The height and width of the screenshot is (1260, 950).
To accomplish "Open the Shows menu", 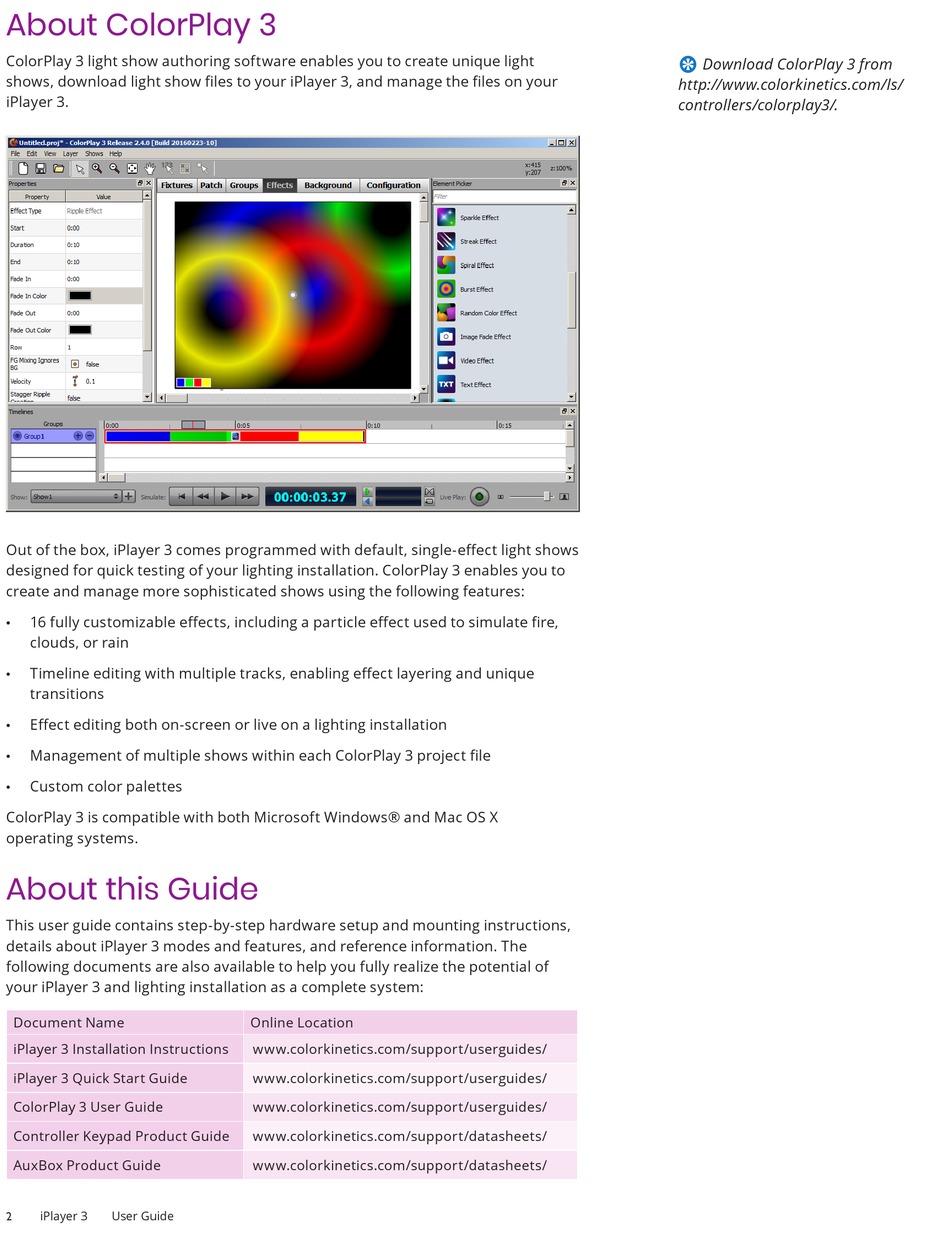I will (94, 154).
